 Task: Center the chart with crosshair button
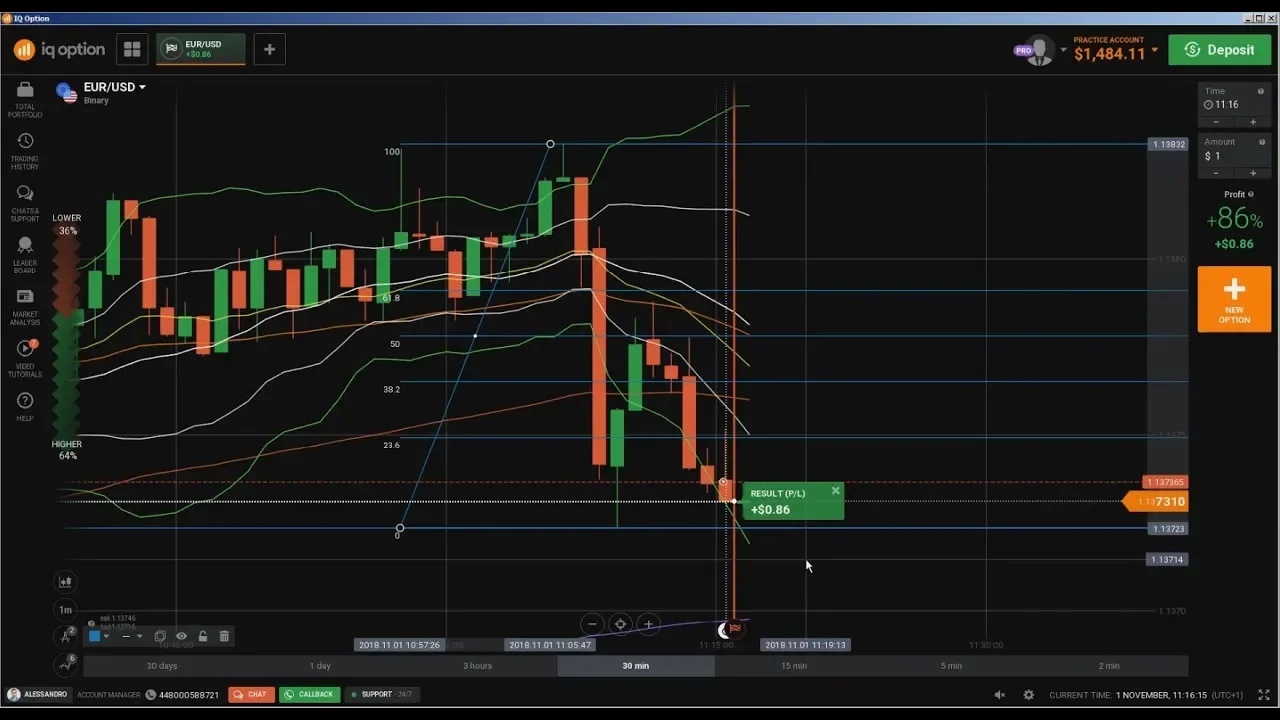(x=620, y=624)
